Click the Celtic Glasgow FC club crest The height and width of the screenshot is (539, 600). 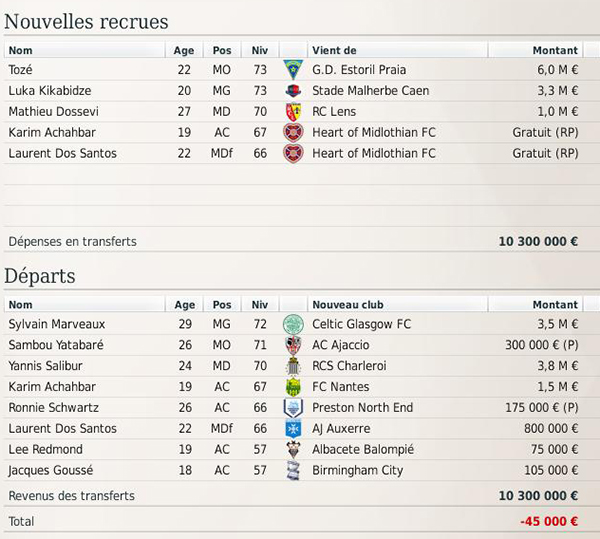(x=293, y=324)
